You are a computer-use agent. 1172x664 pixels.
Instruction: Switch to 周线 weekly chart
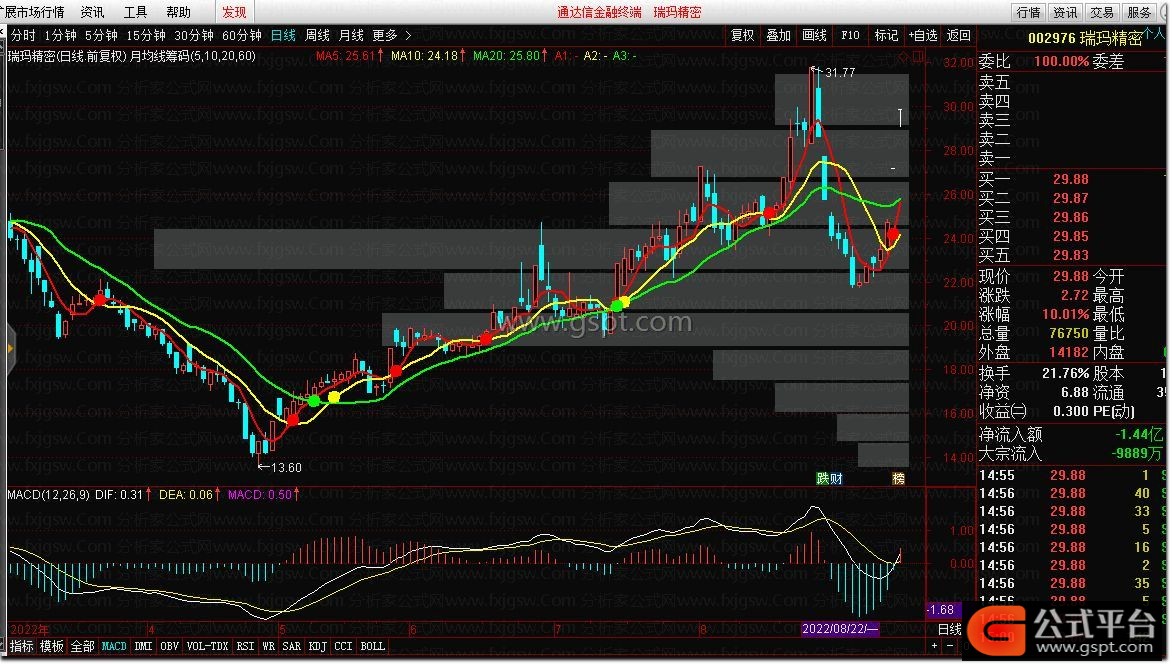(318, 35)
